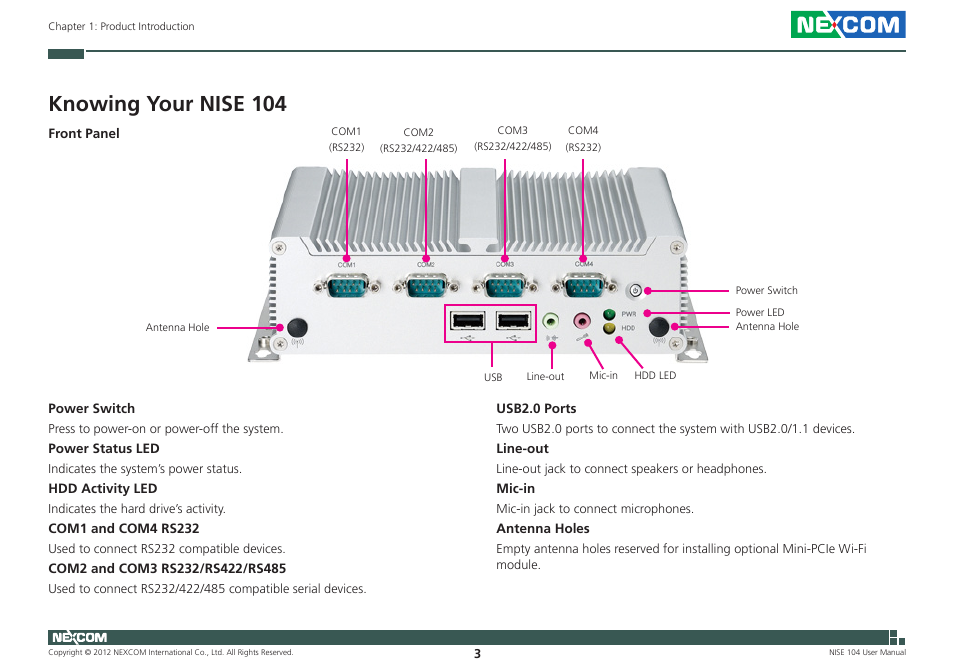This screenshot has width=954, height=672.
Task: Click the right USB port on the device
Action: (x=513, y=320)
